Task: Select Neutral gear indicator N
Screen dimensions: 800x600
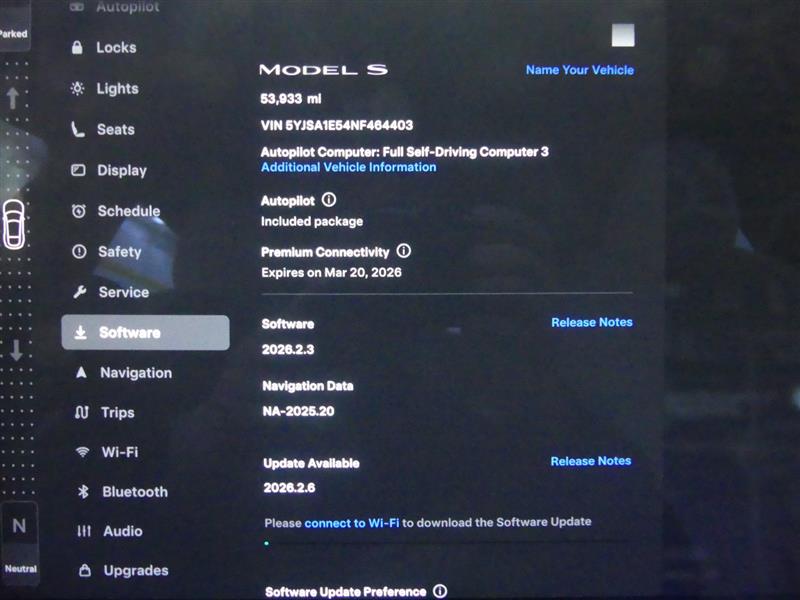Action: [x=19, y=527]
